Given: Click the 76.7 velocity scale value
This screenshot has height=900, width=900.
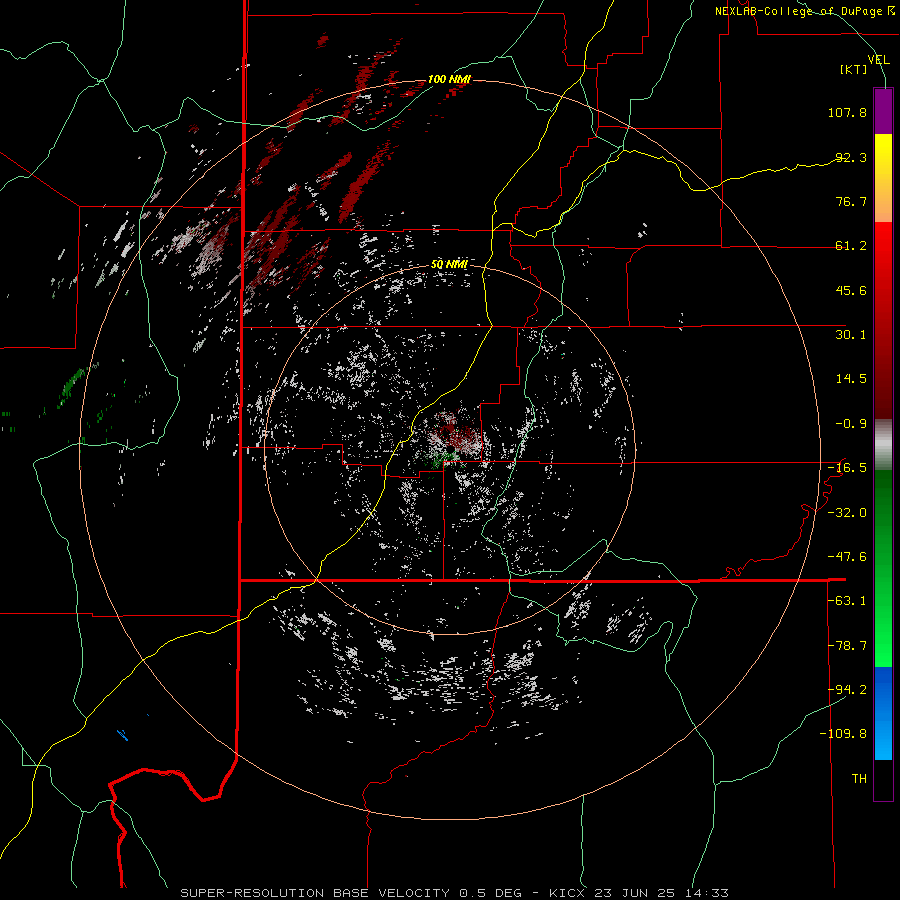Looking at the screenshot, I should [851, 201].
